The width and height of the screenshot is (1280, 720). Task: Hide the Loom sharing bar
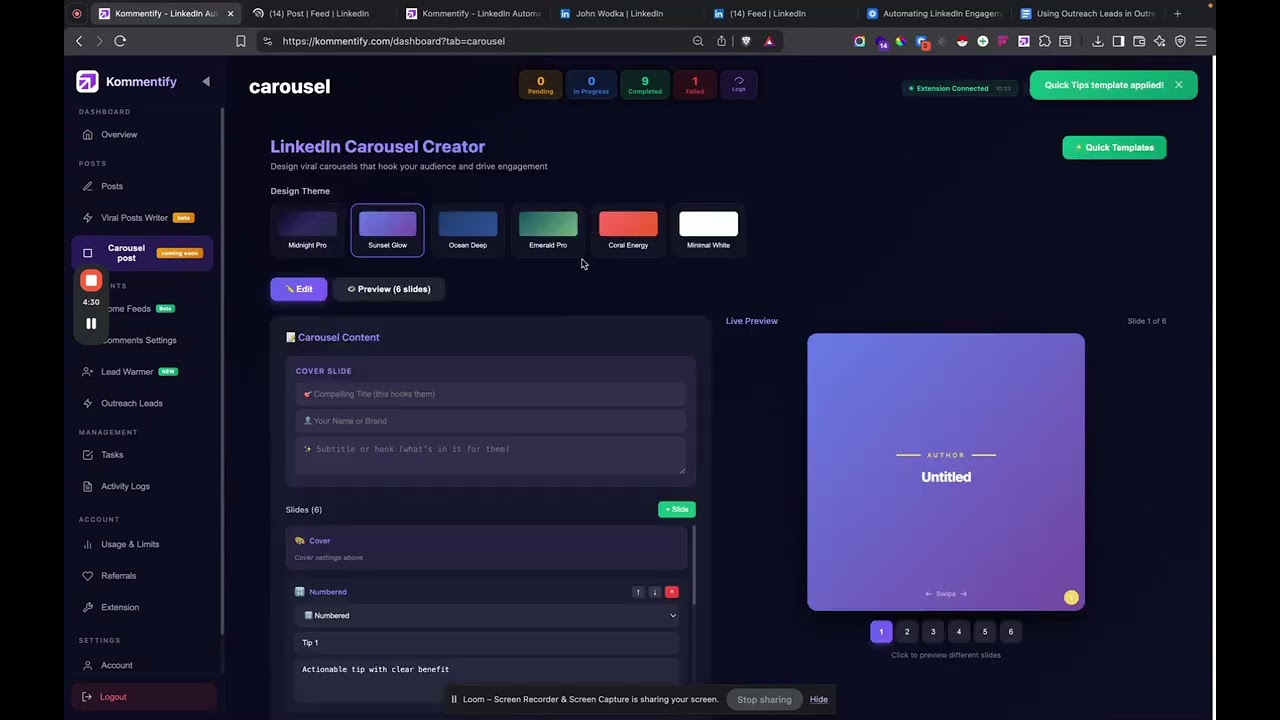[819, 700]
